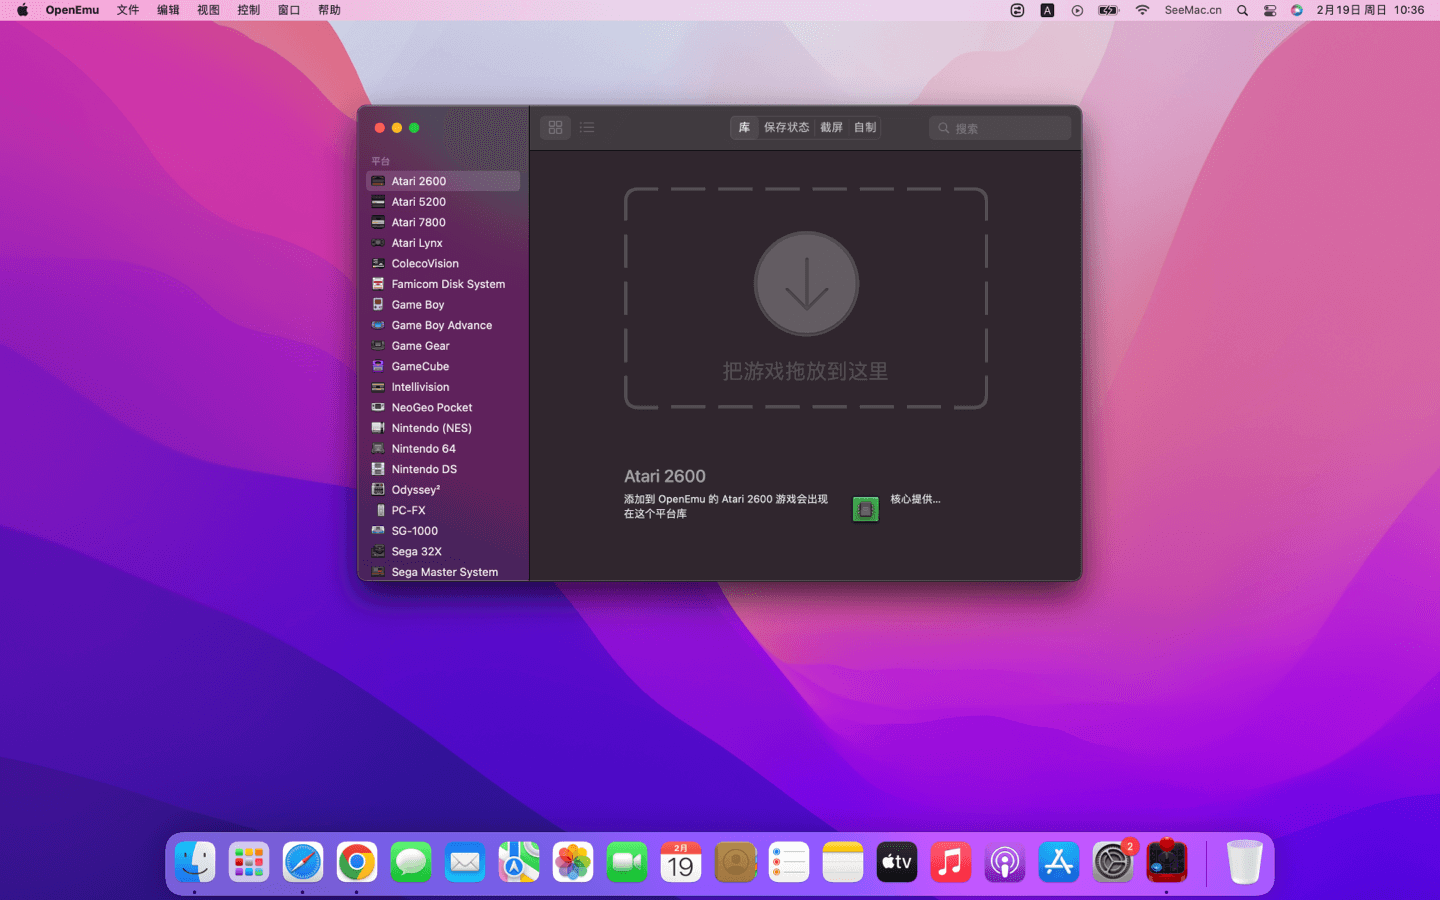1440x900 pixels.
Task: Select Atari 2600 in sidebar
Action: pos(443,181)
